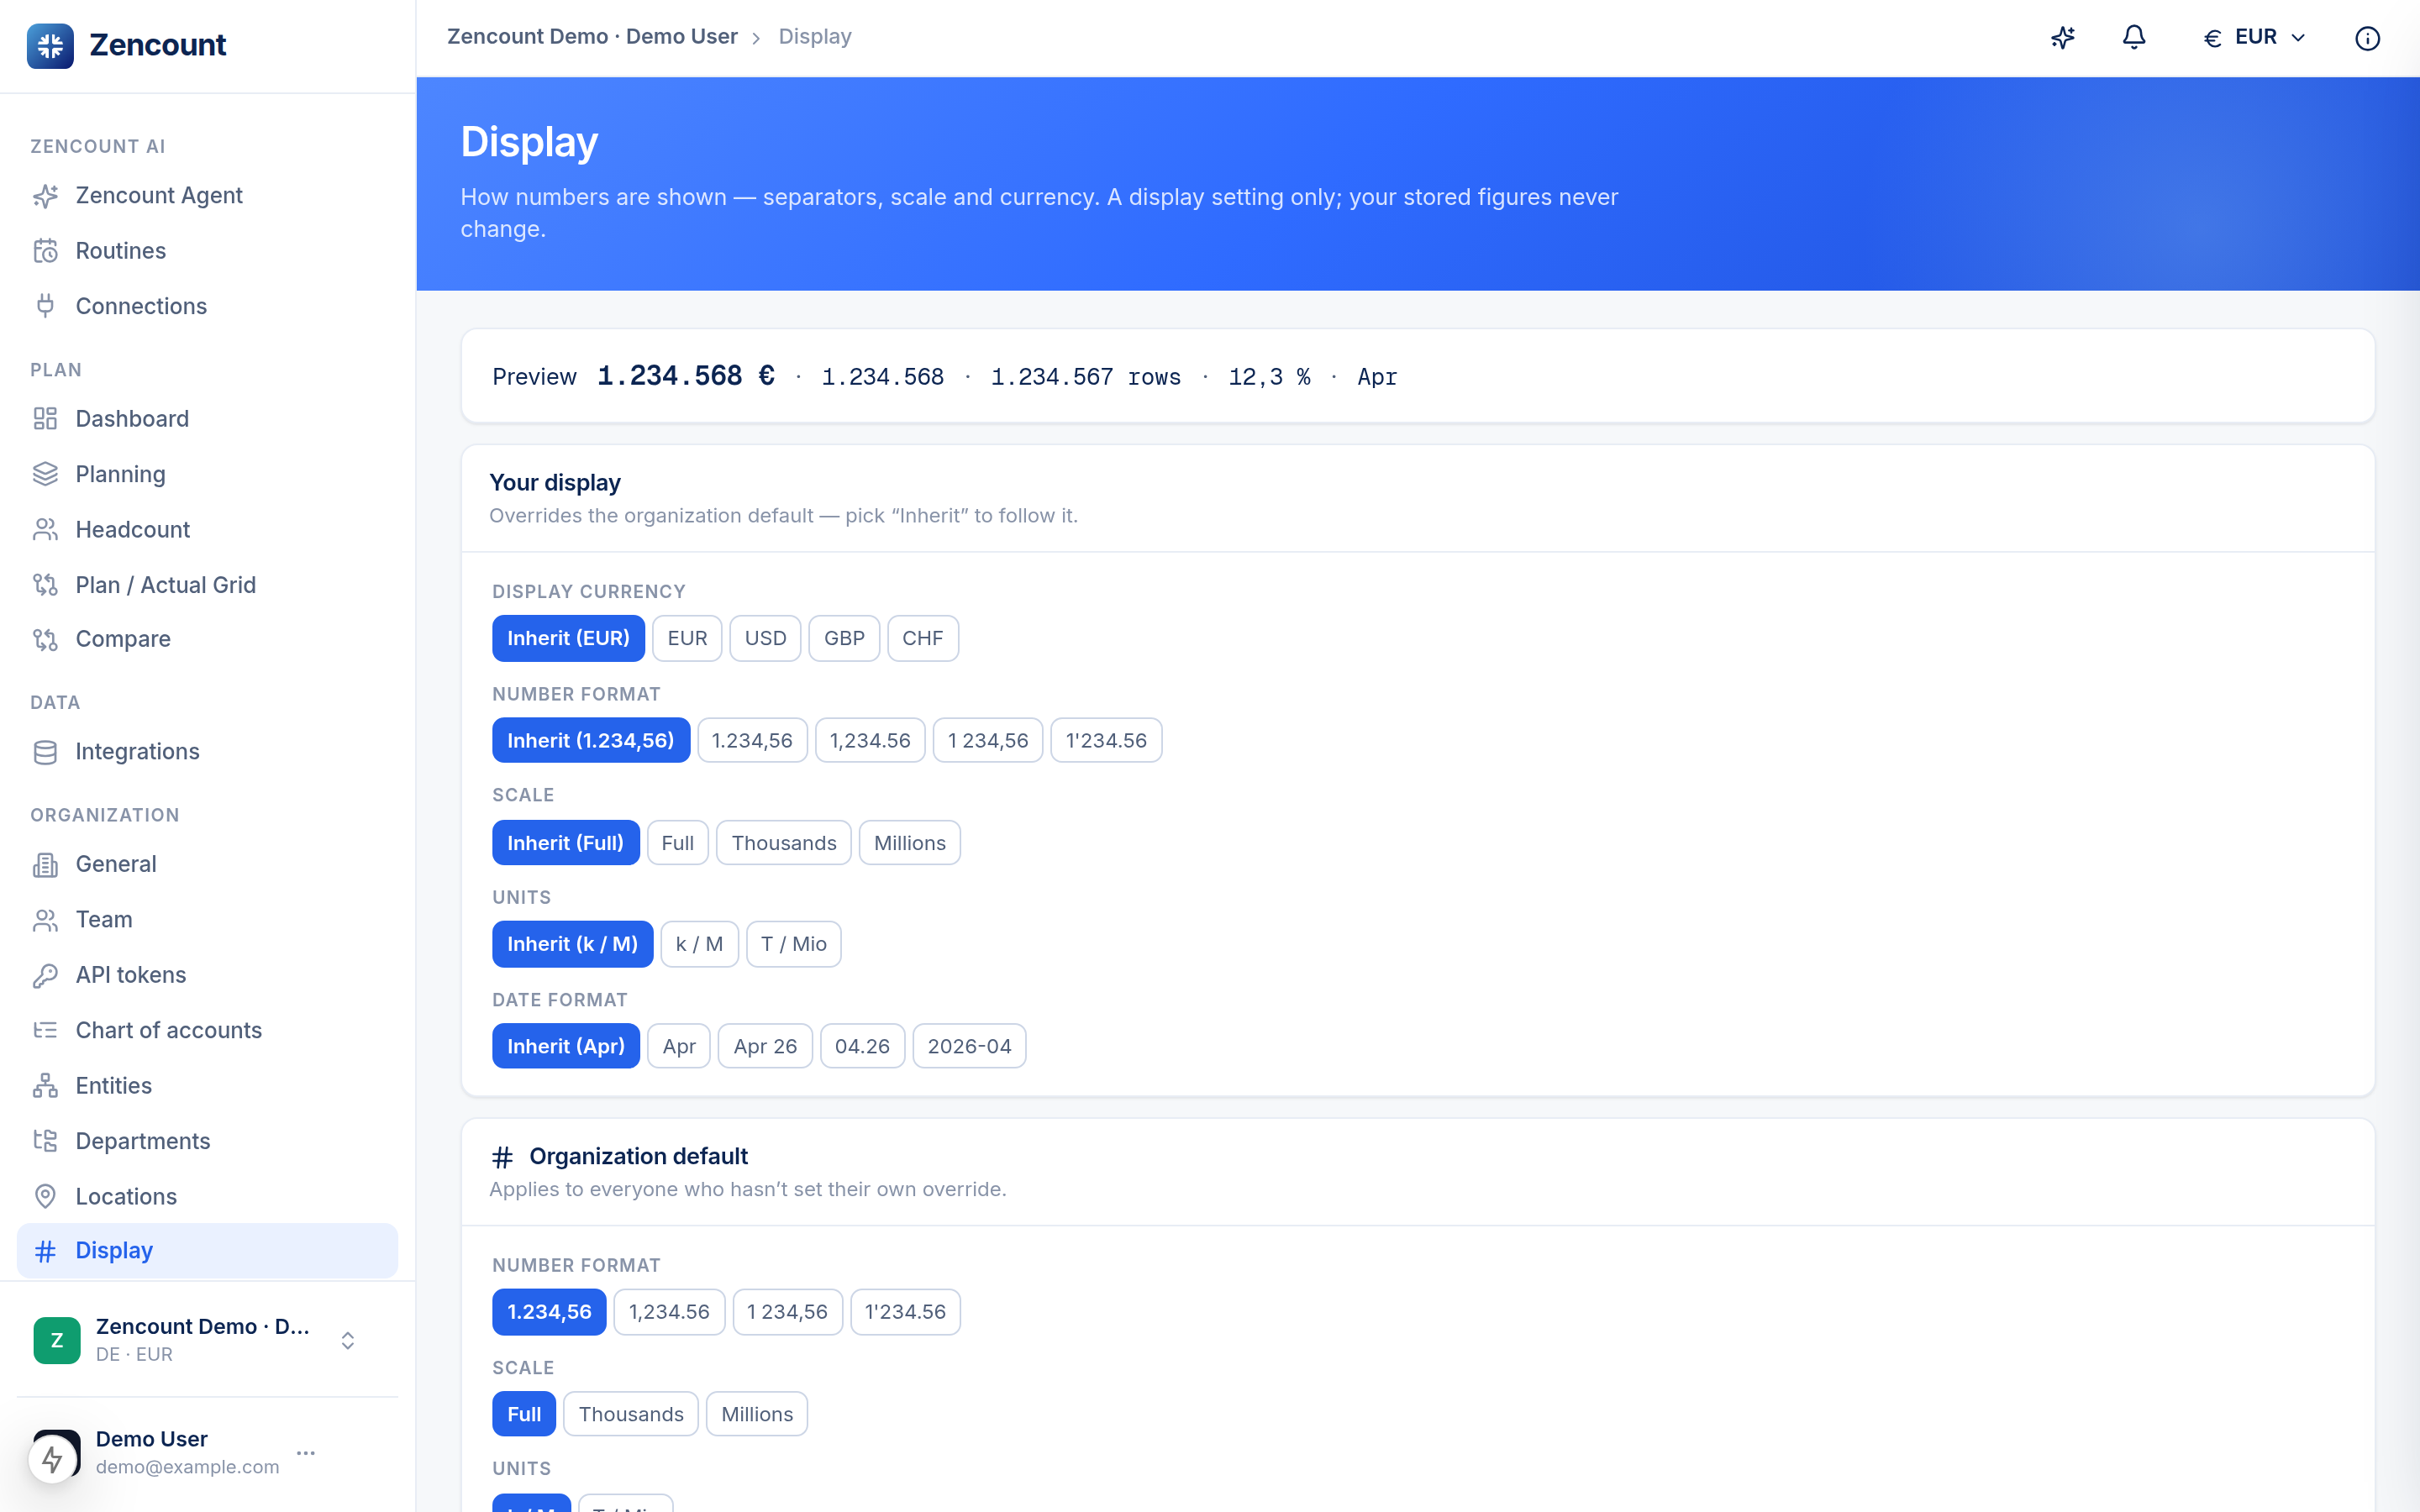Select Apr 26 date format
Viewport: 2420px width, 1512px height.
point(765,1046)
